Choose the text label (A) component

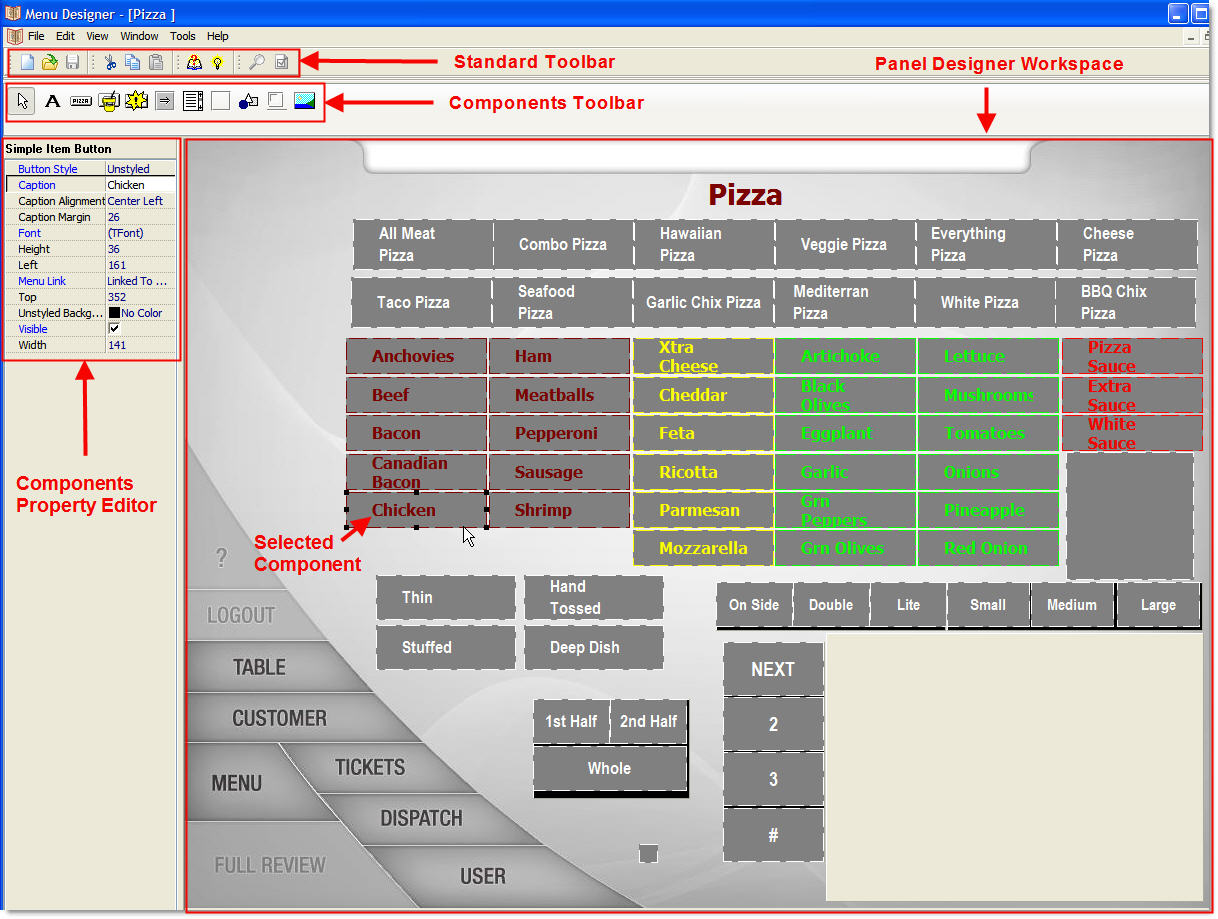point(53,101)
